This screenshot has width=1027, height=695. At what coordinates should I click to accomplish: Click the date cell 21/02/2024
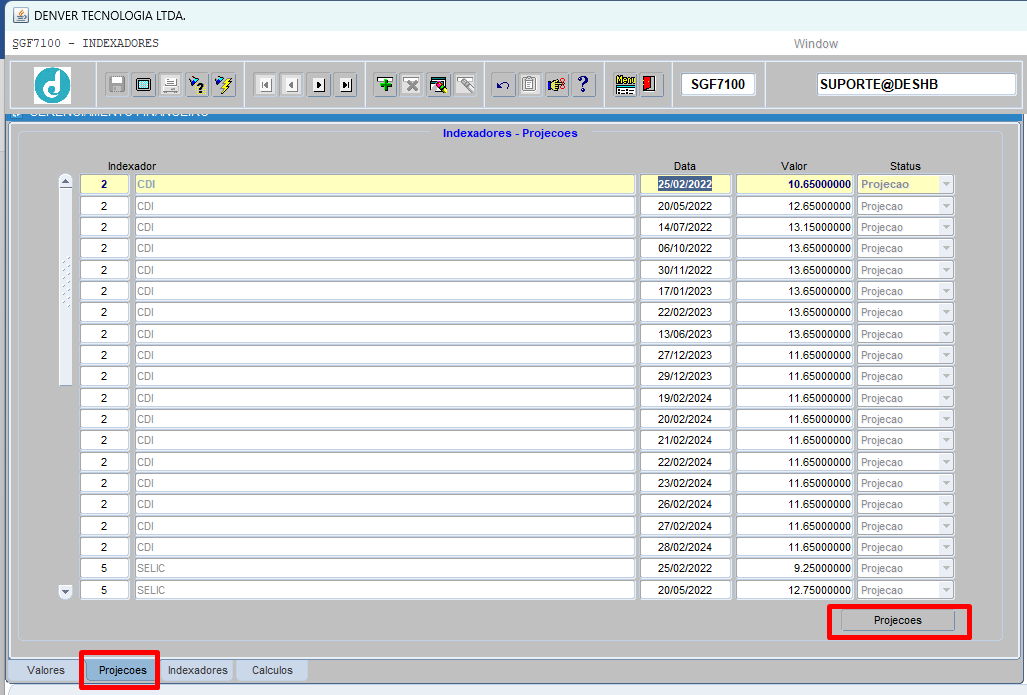pyautogui.click(x=685, y=440)
